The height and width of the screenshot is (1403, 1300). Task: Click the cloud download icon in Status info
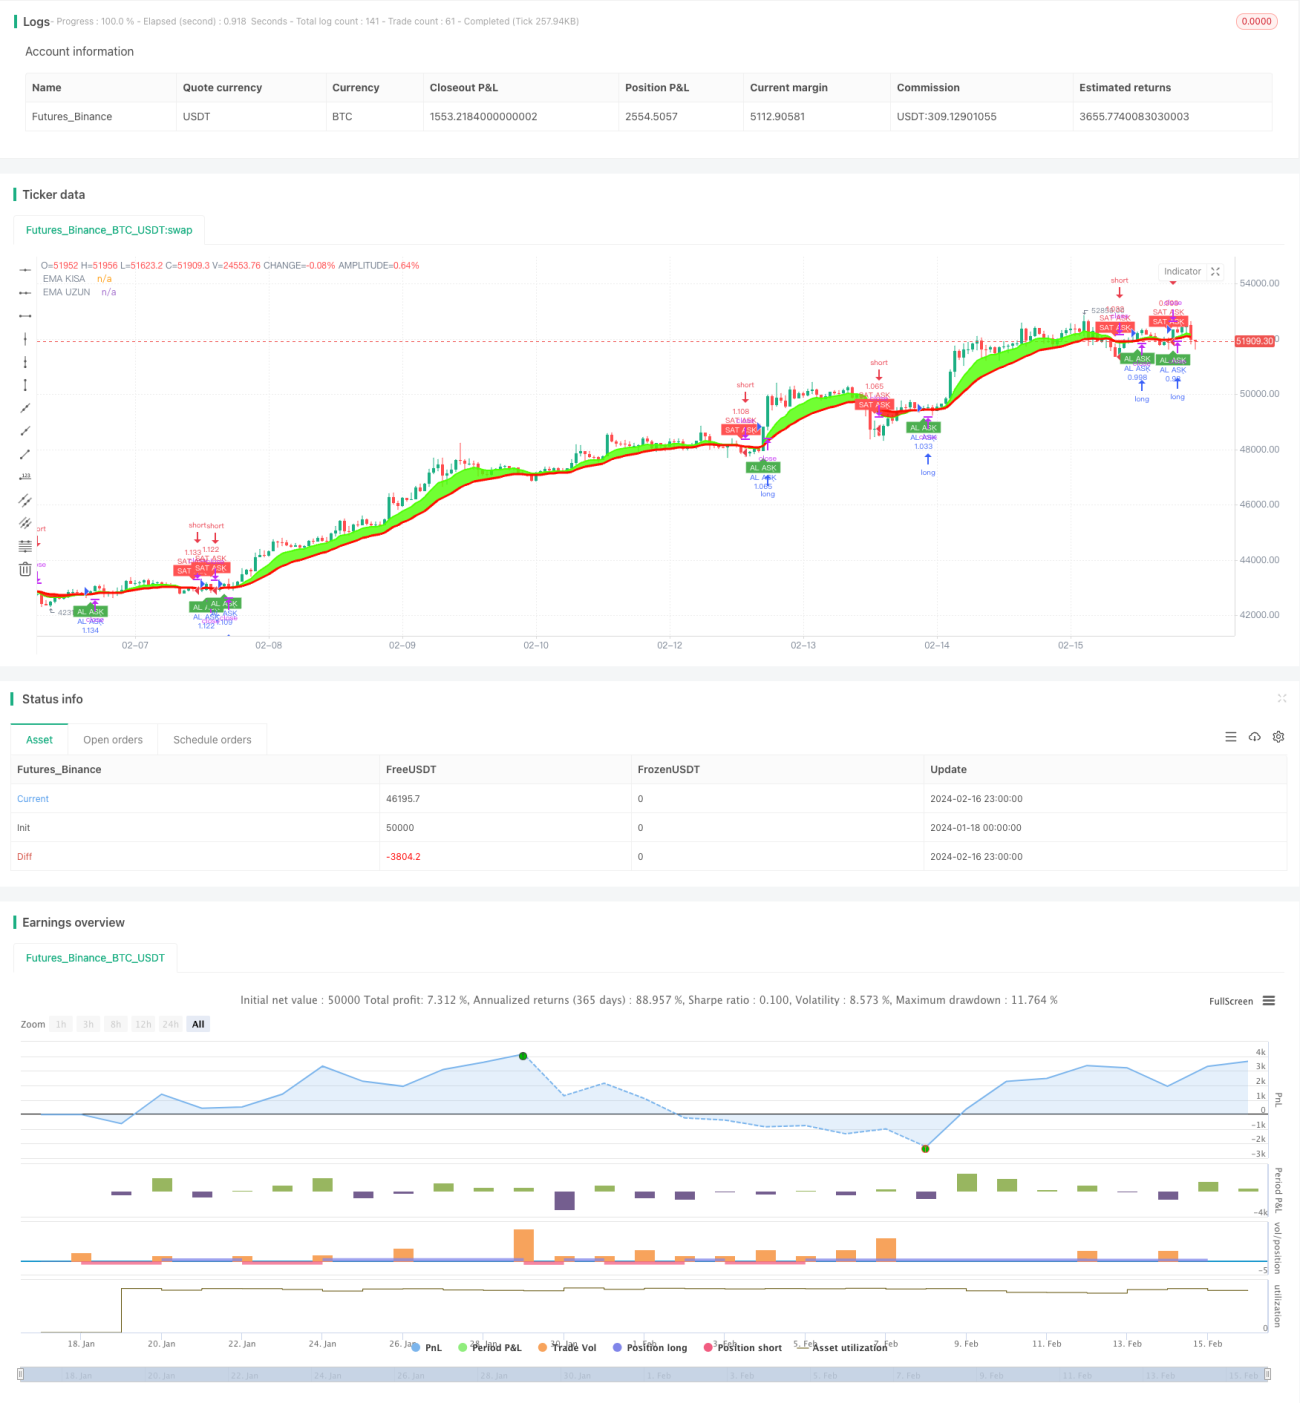(1254, 737)
